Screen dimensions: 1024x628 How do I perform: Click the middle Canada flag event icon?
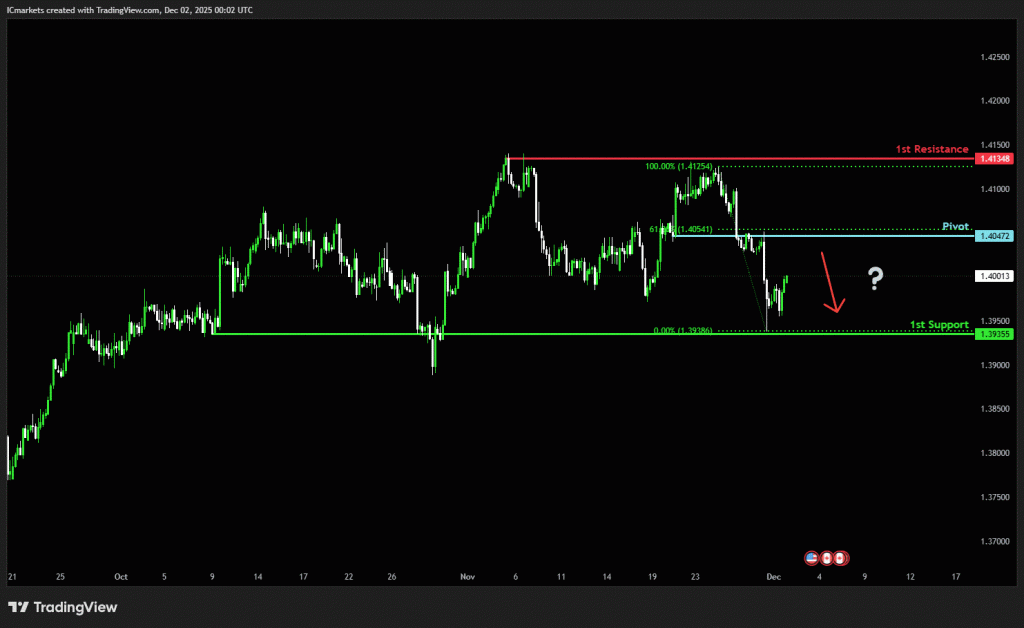coord(827,556)
